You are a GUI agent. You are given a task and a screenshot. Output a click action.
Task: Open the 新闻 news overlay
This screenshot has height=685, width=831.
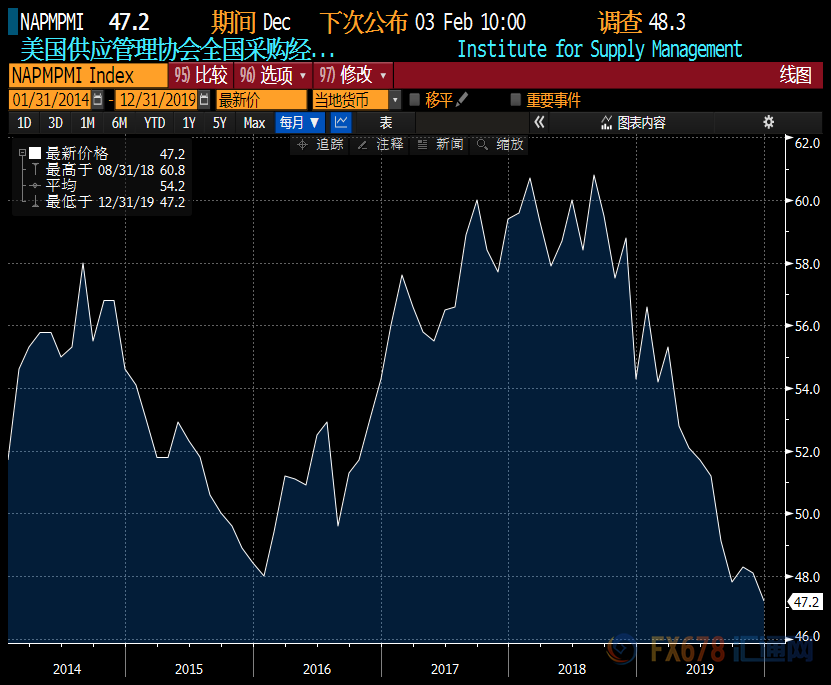[x=440, y=145]
